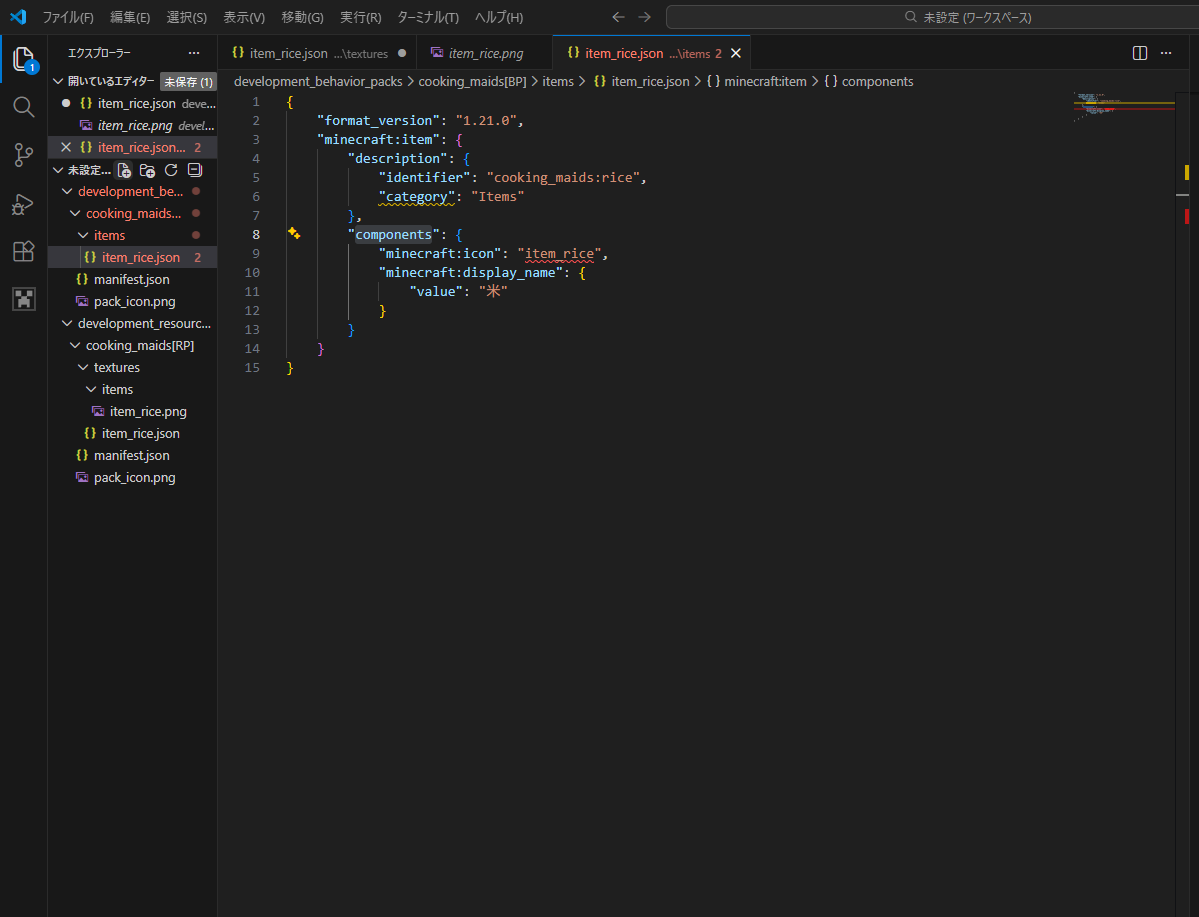
Task: Refresh the explorer file tree
Action: (171, 170)
